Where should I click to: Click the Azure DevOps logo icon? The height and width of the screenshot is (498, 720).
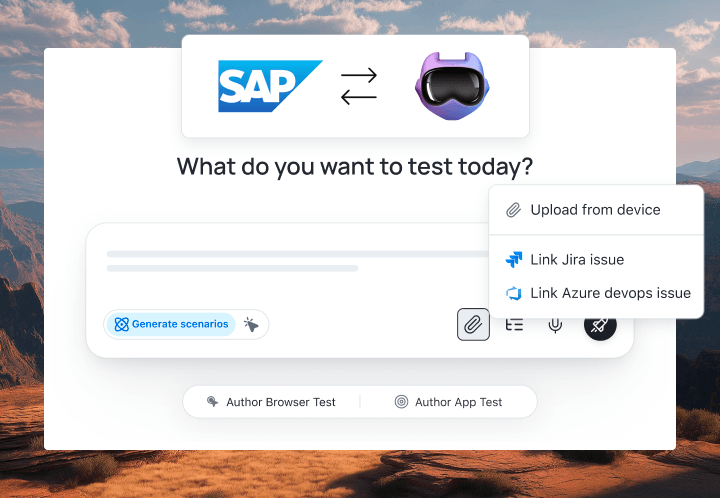click(x=514, y=293)
